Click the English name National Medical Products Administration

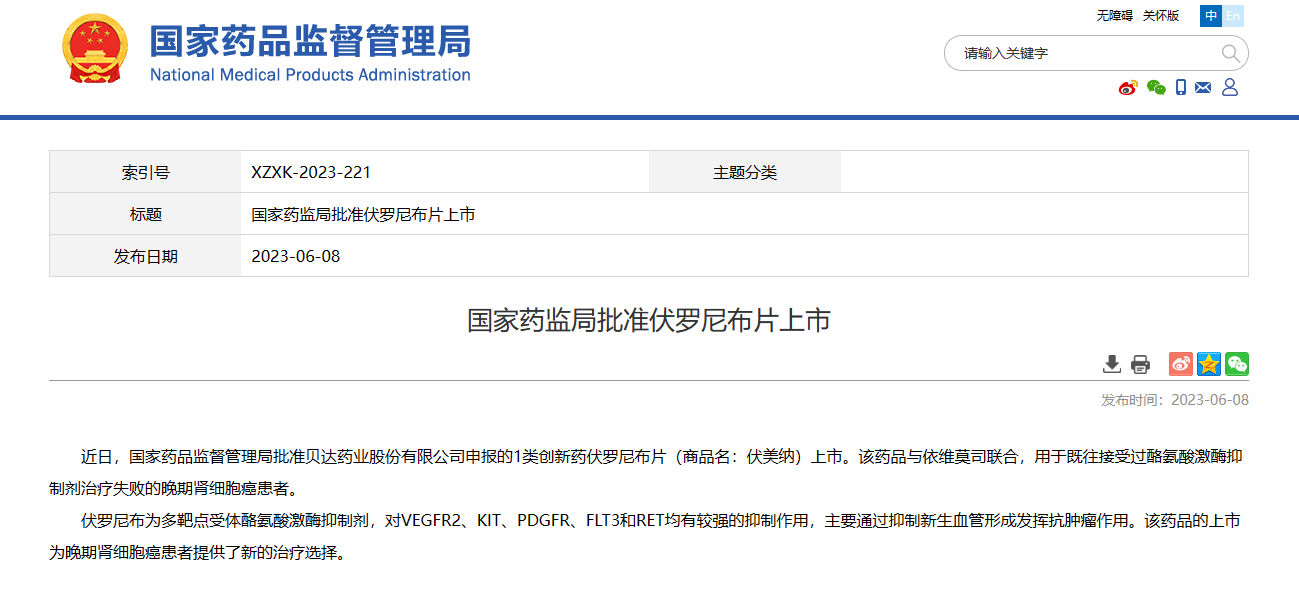(x=310, y=75)
